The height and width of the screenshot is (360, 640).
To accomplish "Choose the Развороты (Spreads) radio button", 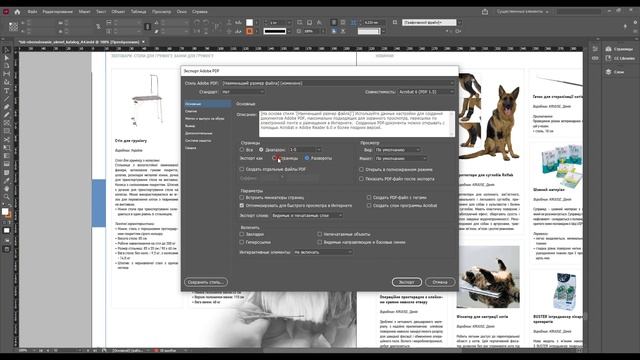I will [x=307, y=158].
